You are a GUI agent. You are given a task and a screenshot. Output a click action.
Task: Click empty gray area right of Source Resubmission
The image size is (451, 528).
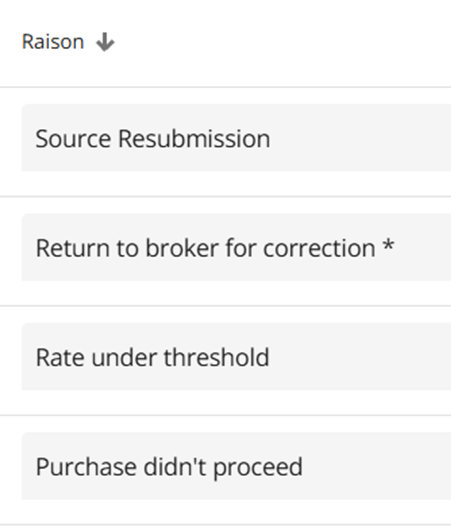360,138
